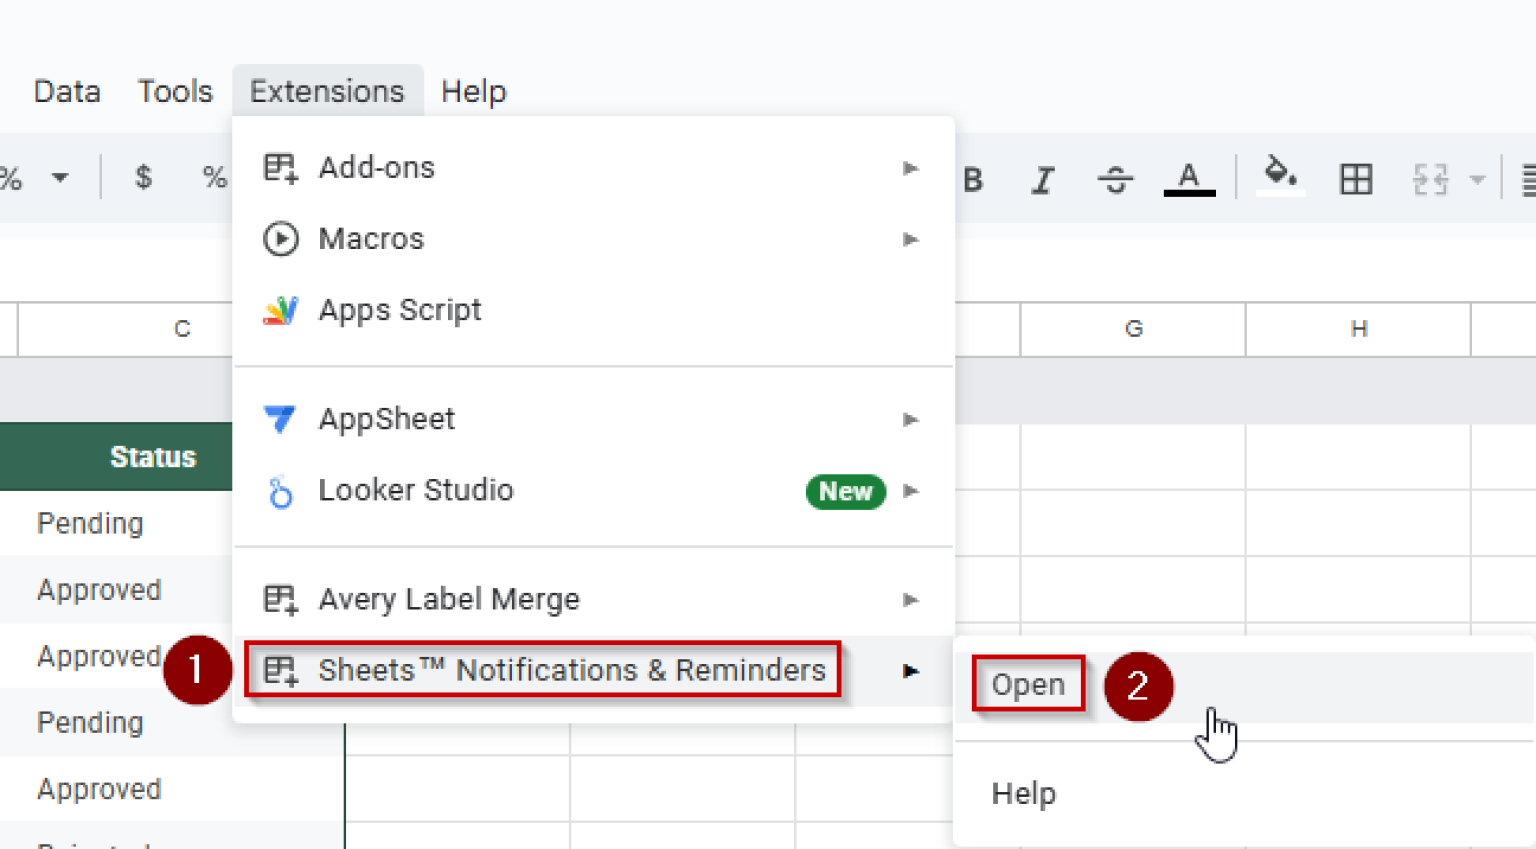Select Help in the Notifications submenu
Image resolution: width=1536 pixels, height=849 pixels.
pyautogui.click(x=1023, y=793)
